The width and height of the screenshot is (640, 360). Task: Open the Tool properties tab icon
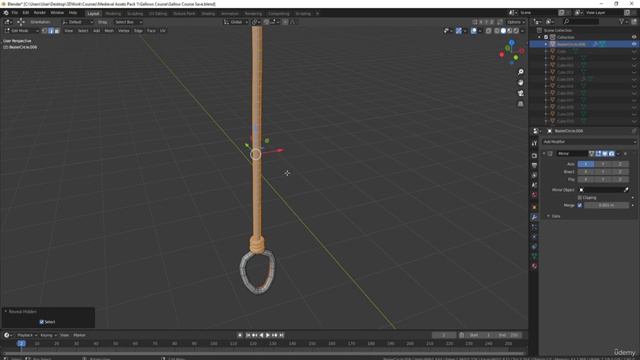(x=534, y=143)
